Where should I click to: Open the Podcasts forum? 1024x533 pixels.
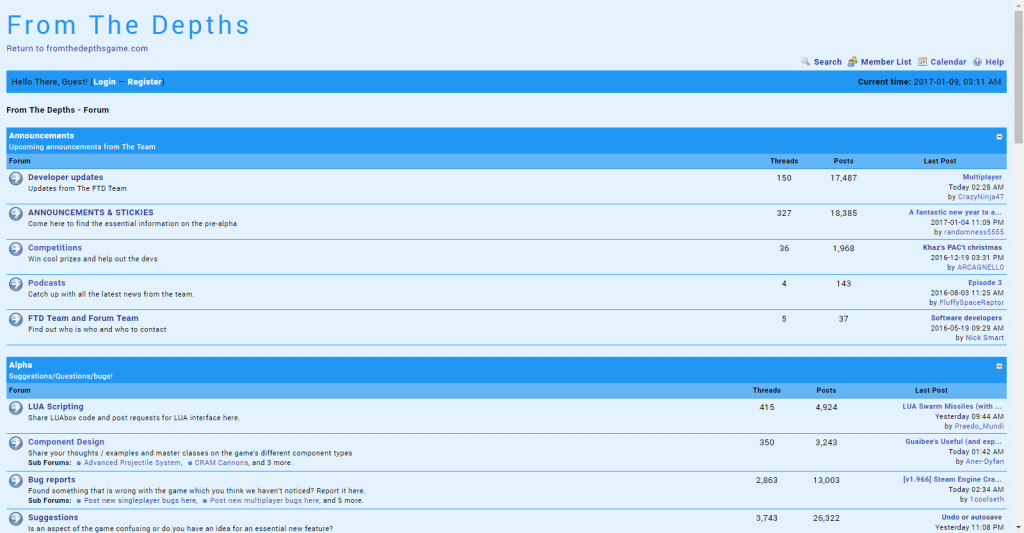pyautogui.click(x=46, y=283)
